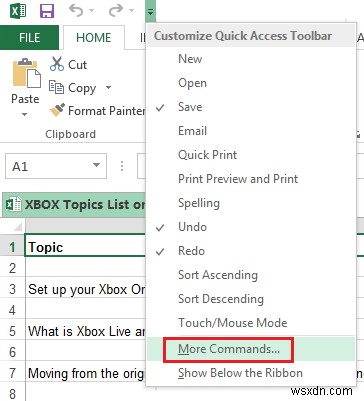The height and width of the screenshot is (401, 364).
Task: Click the Excel application icon
Action: pyautogui.click(x=18, y=11)
